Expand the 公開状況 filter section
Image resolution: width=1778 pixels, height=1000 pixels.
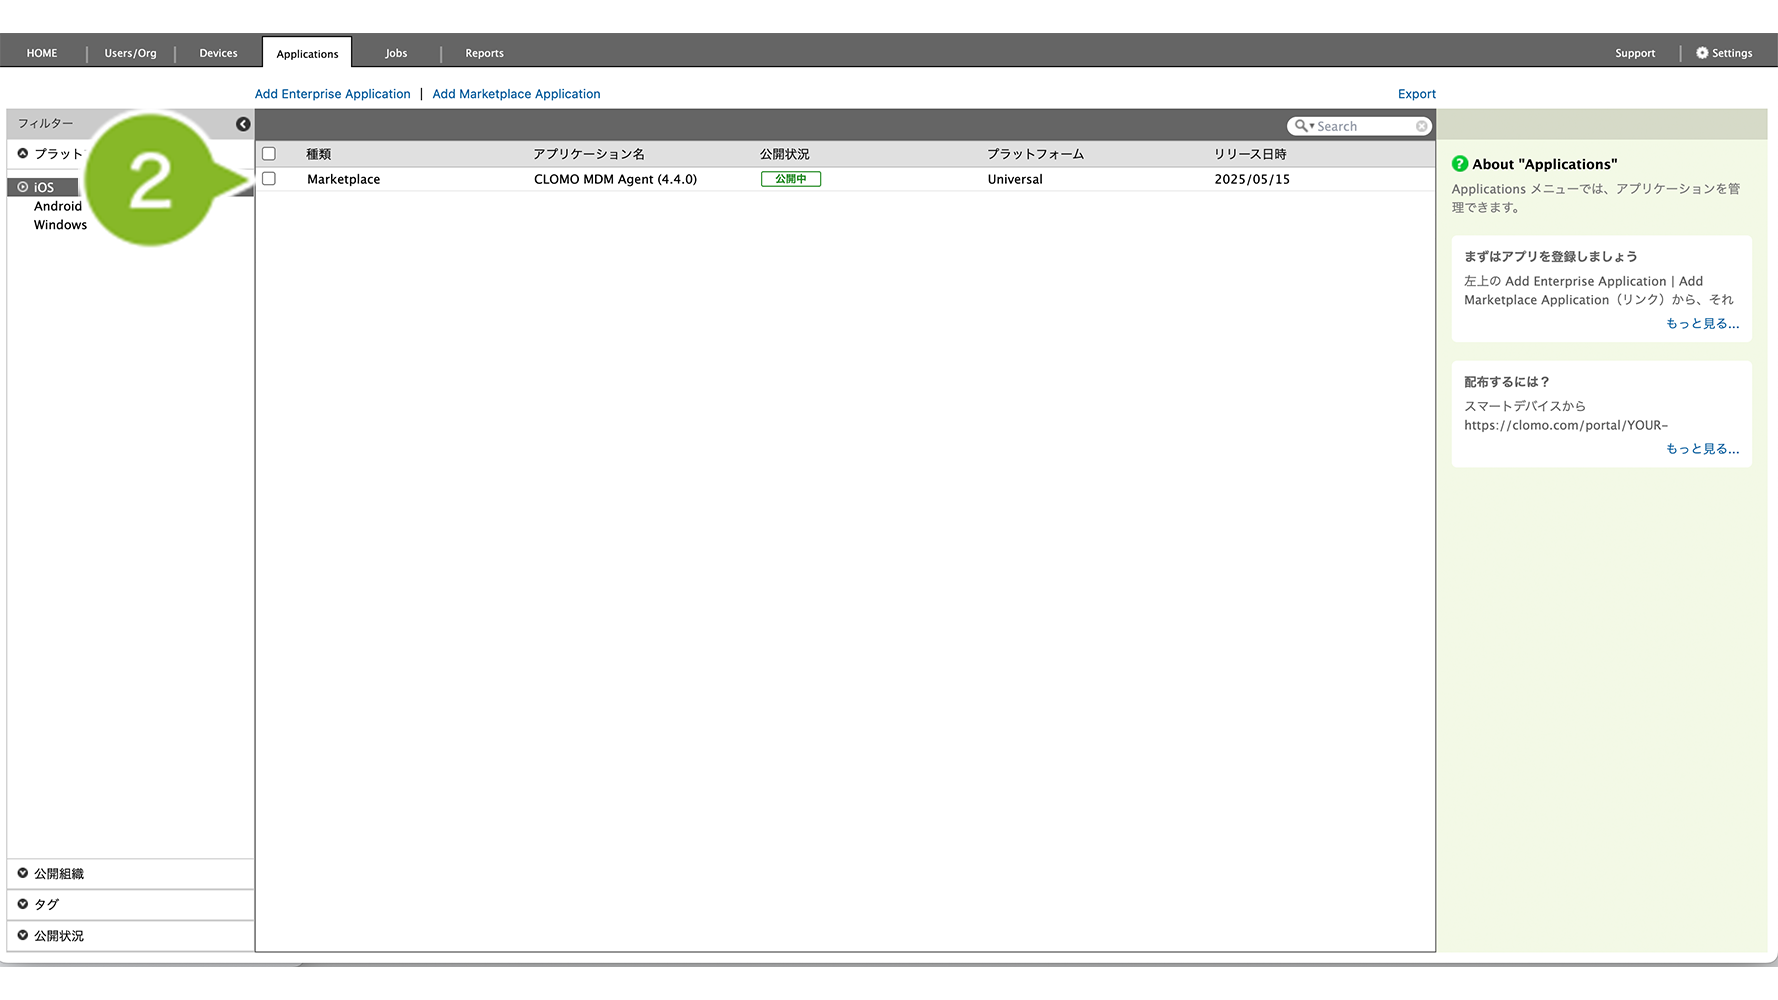(x=59, y=936)
